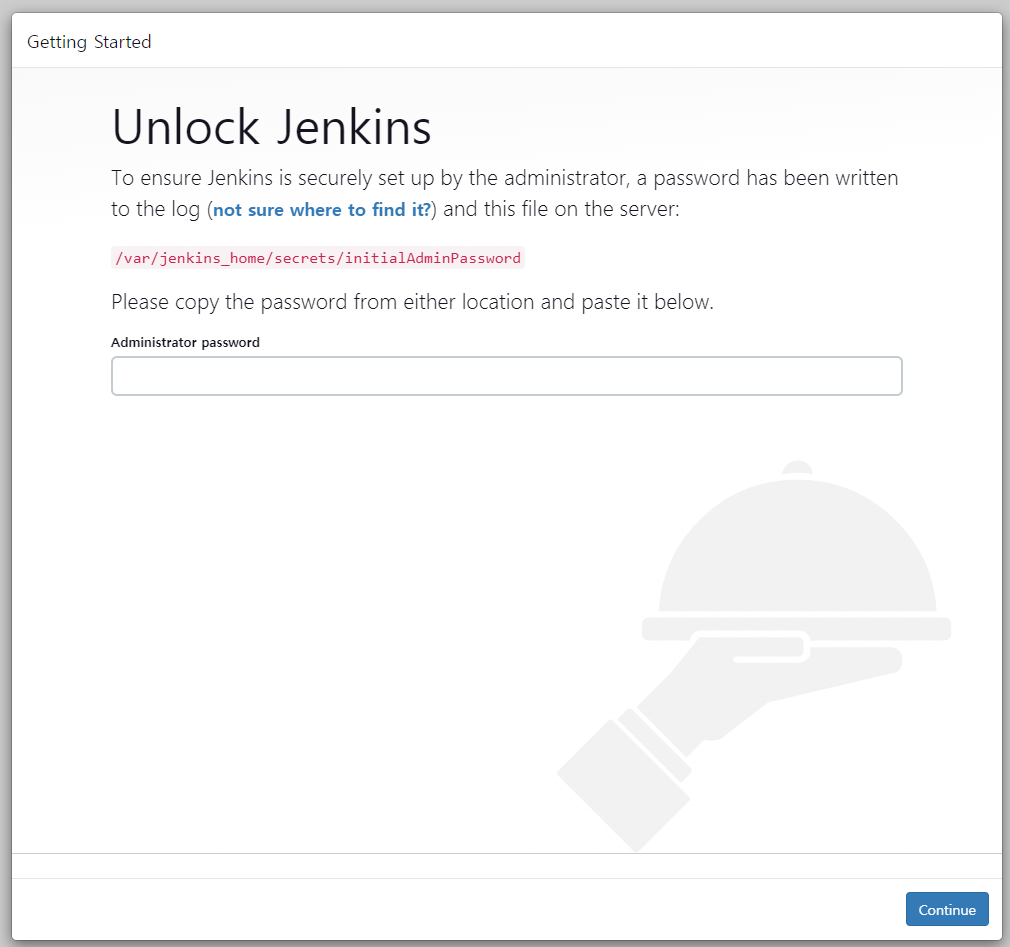1010x947 pixels.
Task: Click the 'Unlock Jenkins' heading
Action: tap(271, 127)
